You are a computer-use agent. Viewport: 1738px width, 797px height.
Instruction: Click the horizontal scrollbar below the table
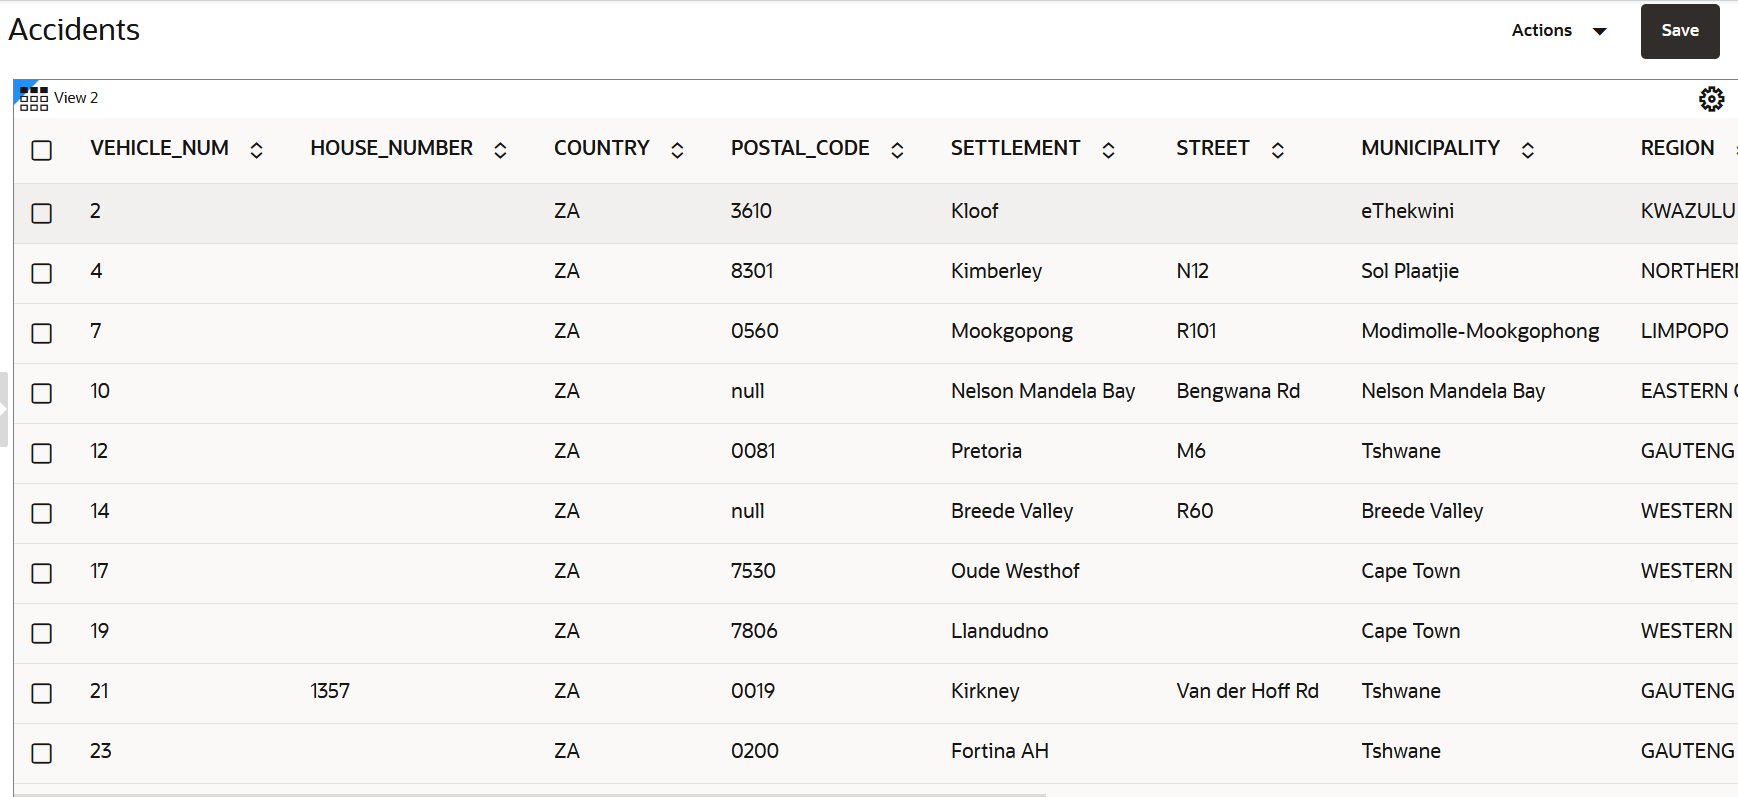point(530,795)
